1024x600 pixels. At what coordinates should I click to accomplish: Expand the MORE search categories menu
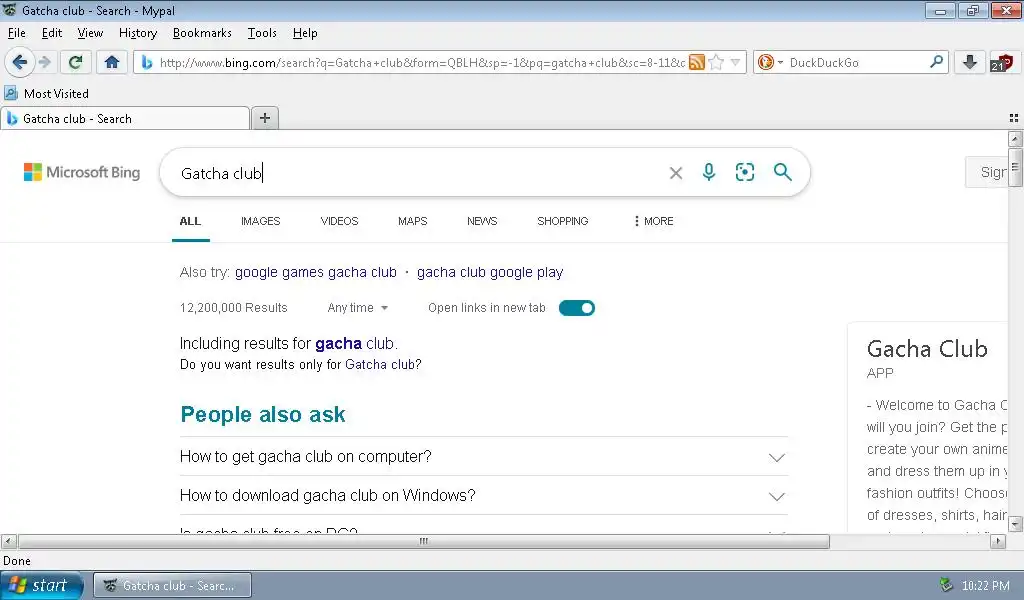[x=653, y=221]
